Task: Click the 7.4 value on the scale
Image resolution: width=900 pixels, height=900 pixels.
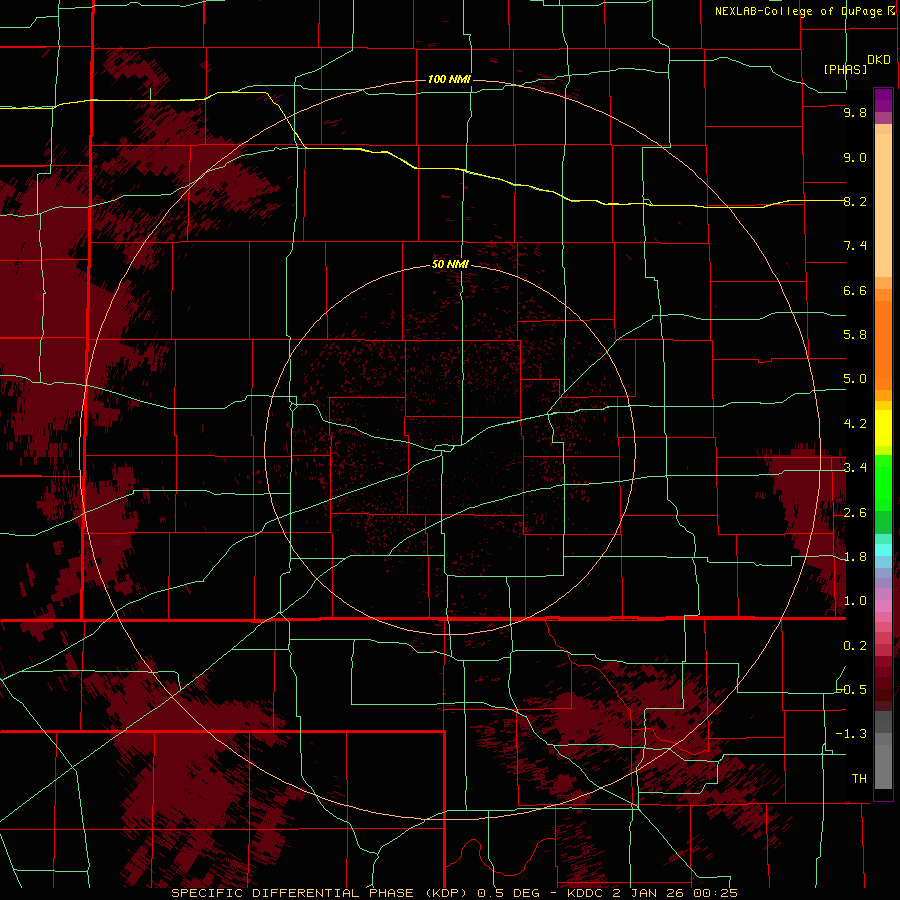Action: [x=855, y=246]
